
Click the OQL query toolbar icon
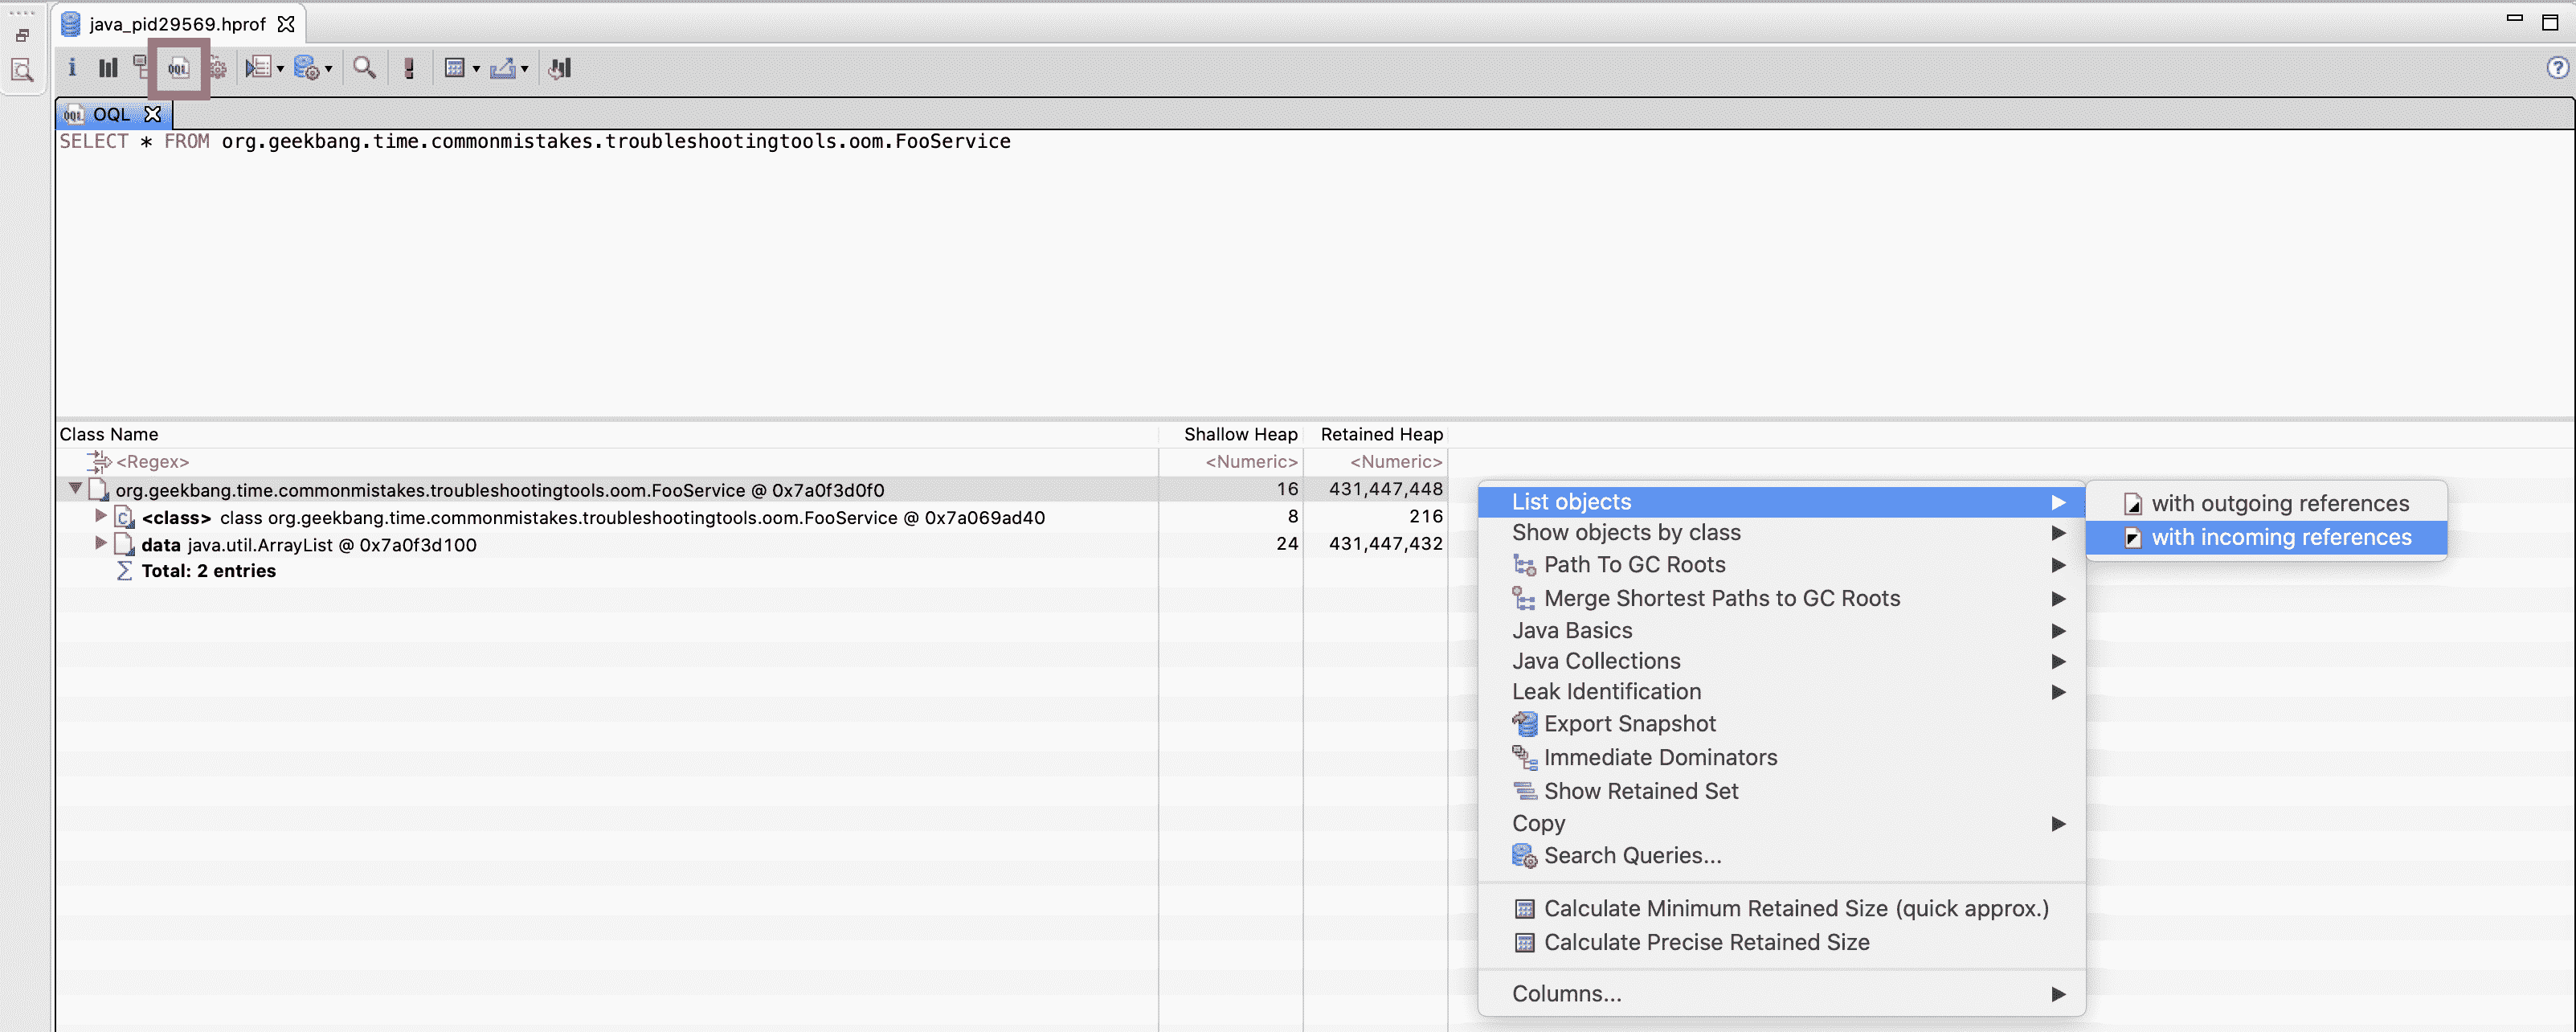tap(178, 68)
